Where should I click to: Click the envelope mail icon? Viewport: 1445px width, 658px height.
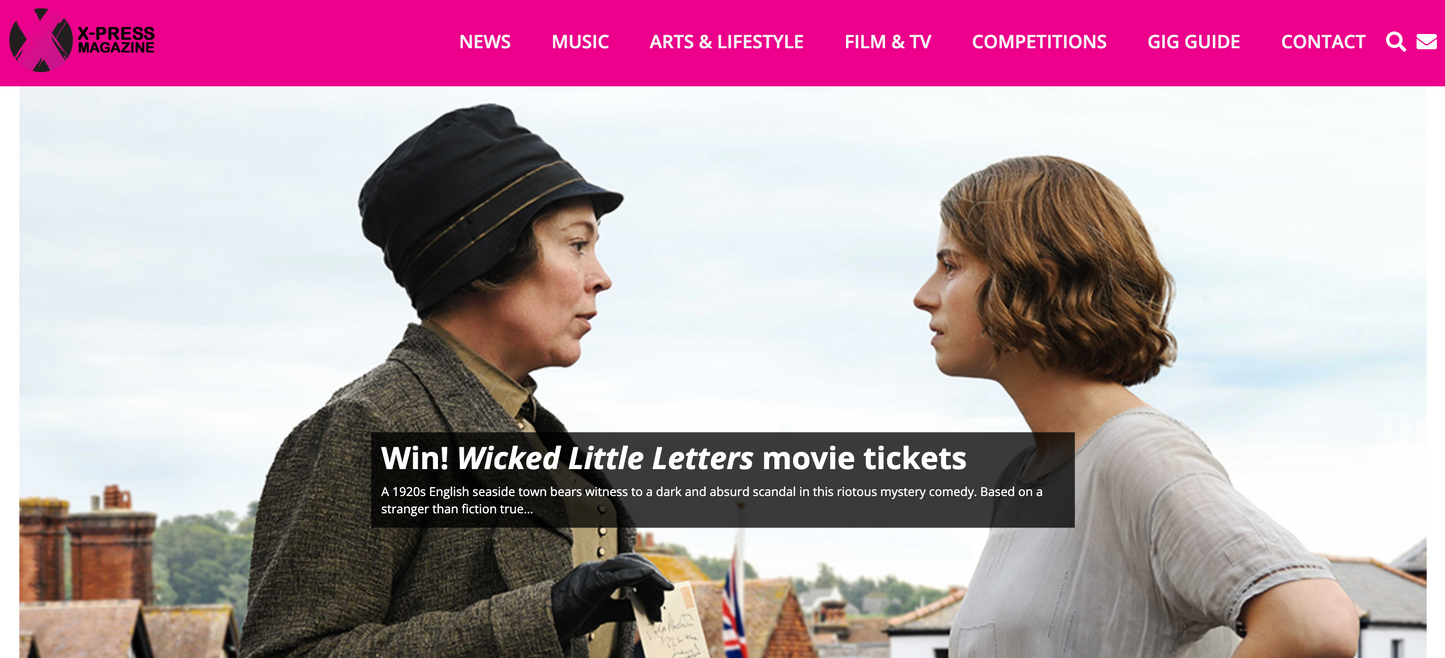coord(1427,42)
